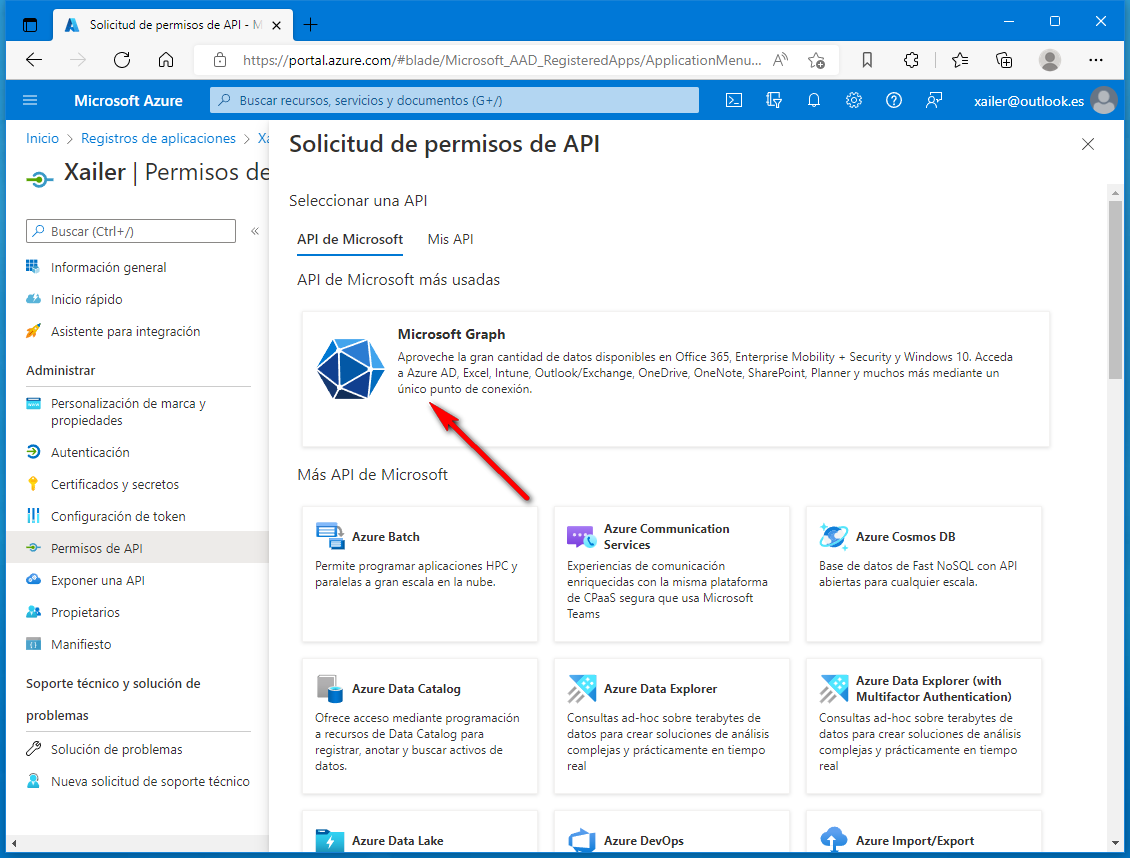Open Cloud Shell from the top bar
This screenshot has width=1130, height=858.
point(734,100)
